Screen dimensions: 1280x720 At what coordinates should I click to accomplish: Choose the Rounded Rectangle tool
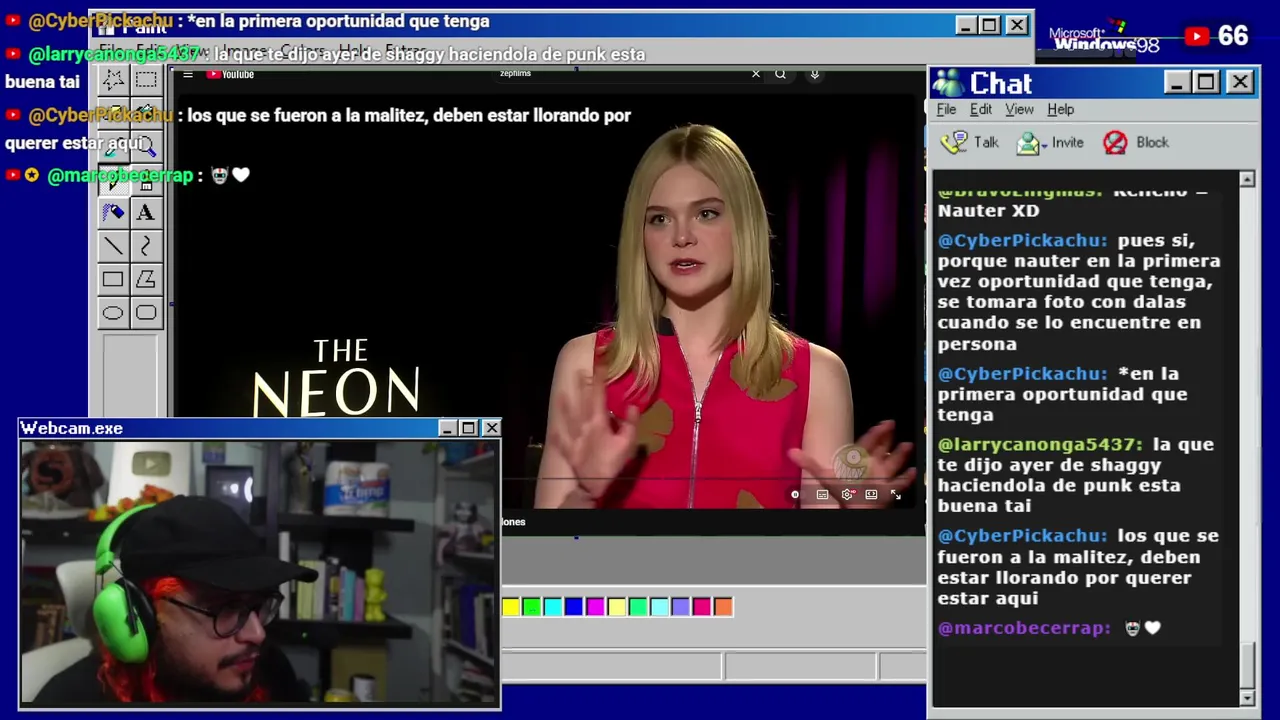[146, 313]
